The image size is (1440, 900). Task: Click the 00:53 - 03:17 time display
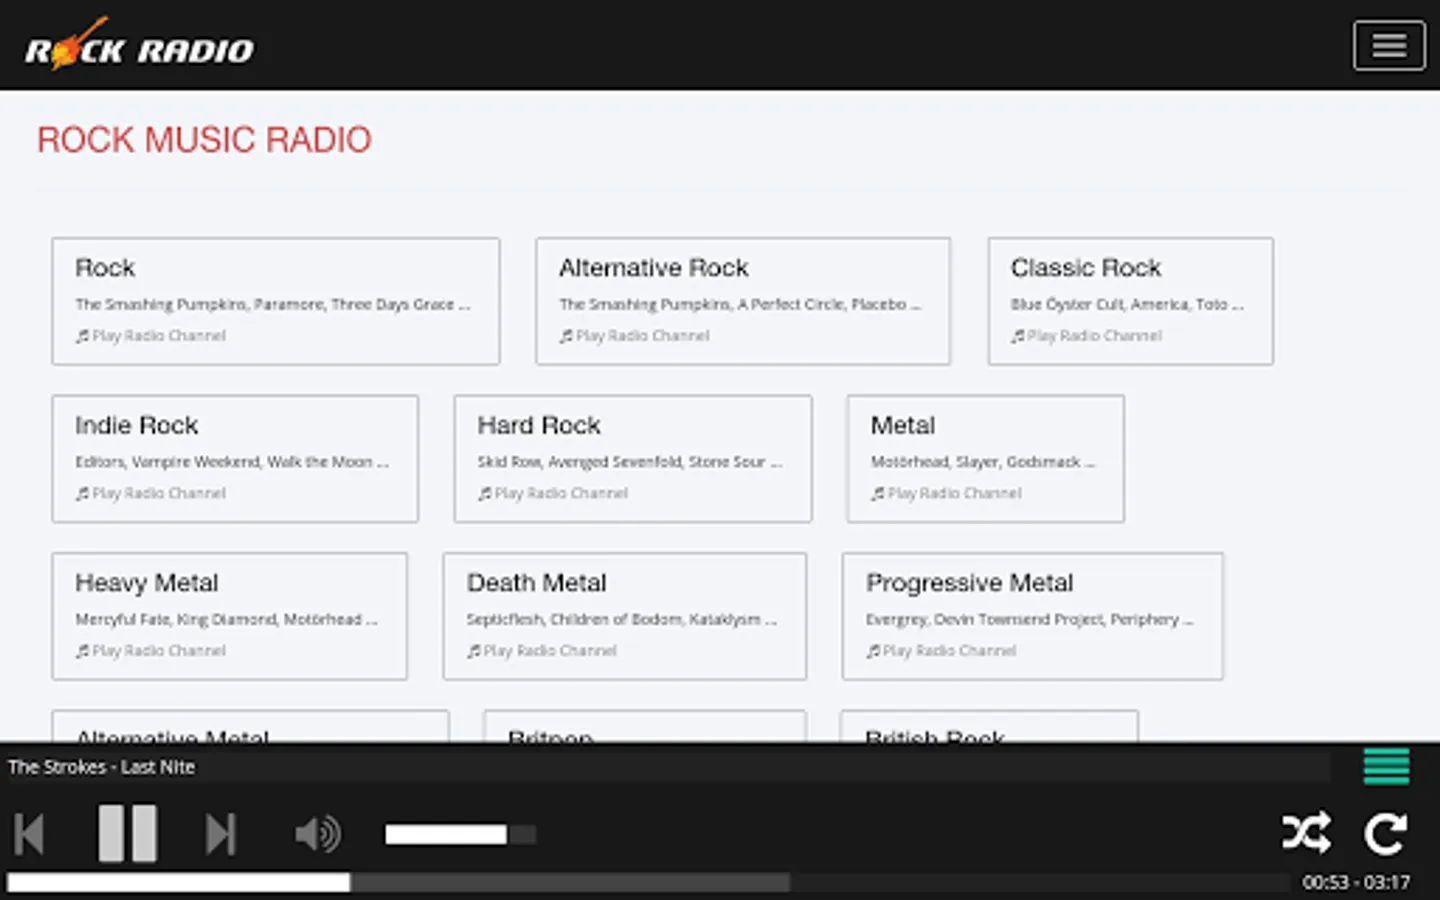1356,882
